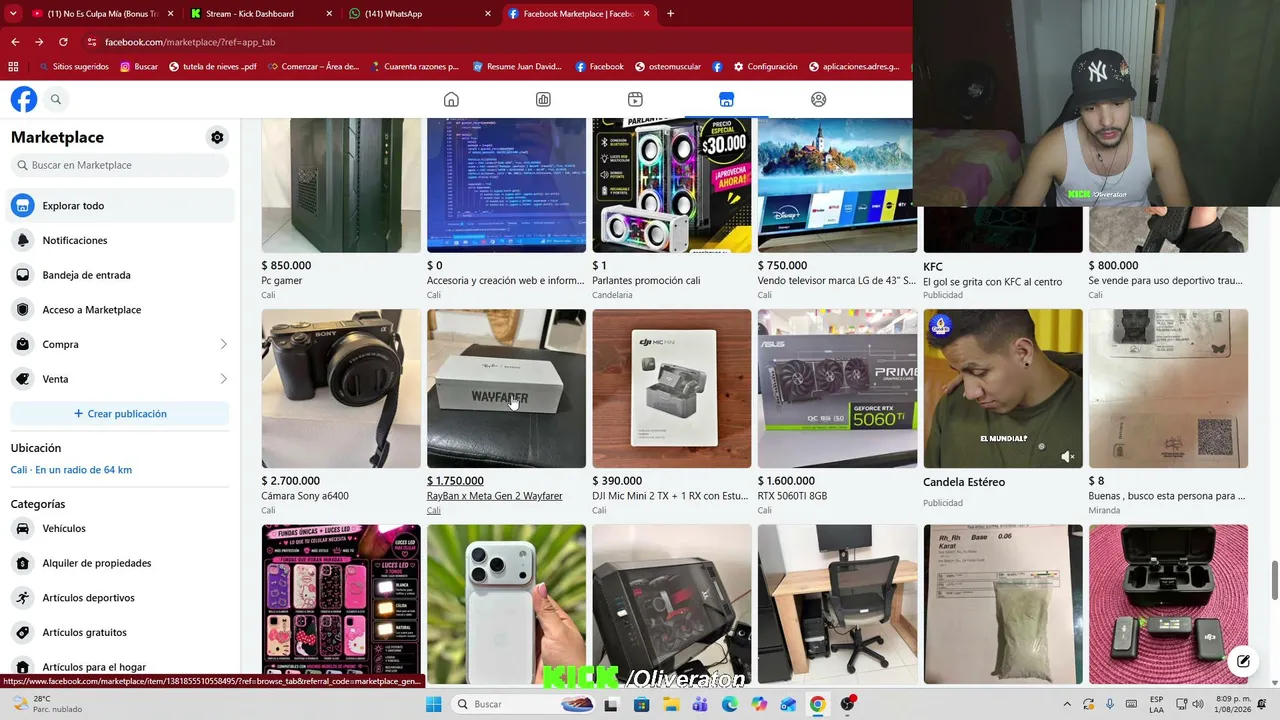This screenshot has height=720, width=1280.
Task: Open the Cámara Sony a6400 listing photo
Action: point(341,388)
